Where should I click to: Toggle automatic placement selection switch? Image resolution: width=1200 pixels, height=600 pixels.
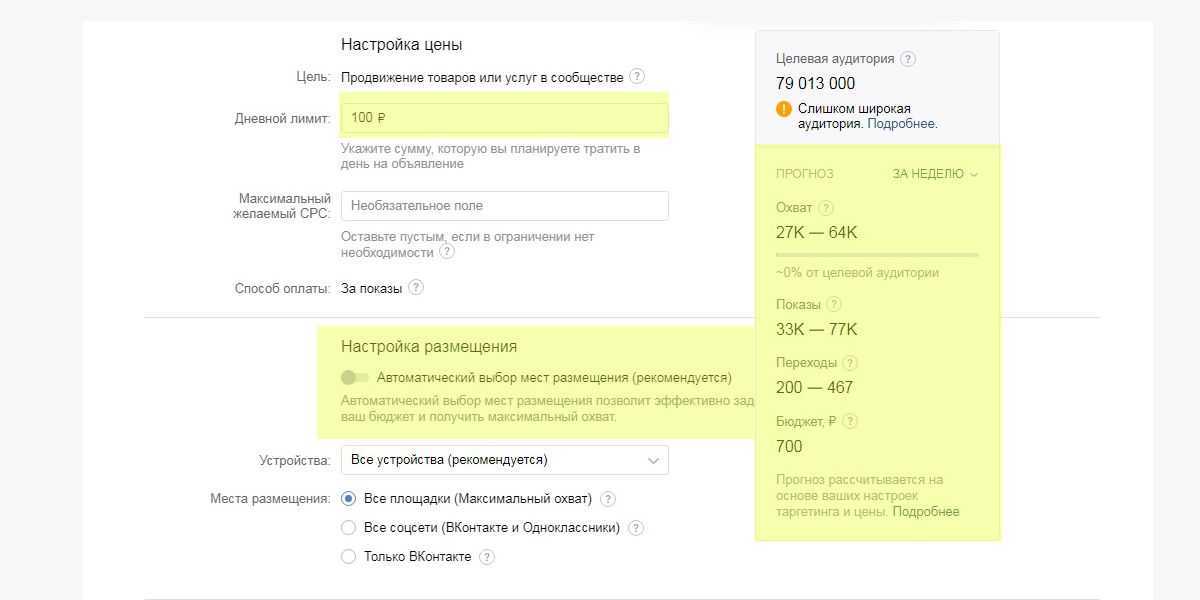point(355,378)
